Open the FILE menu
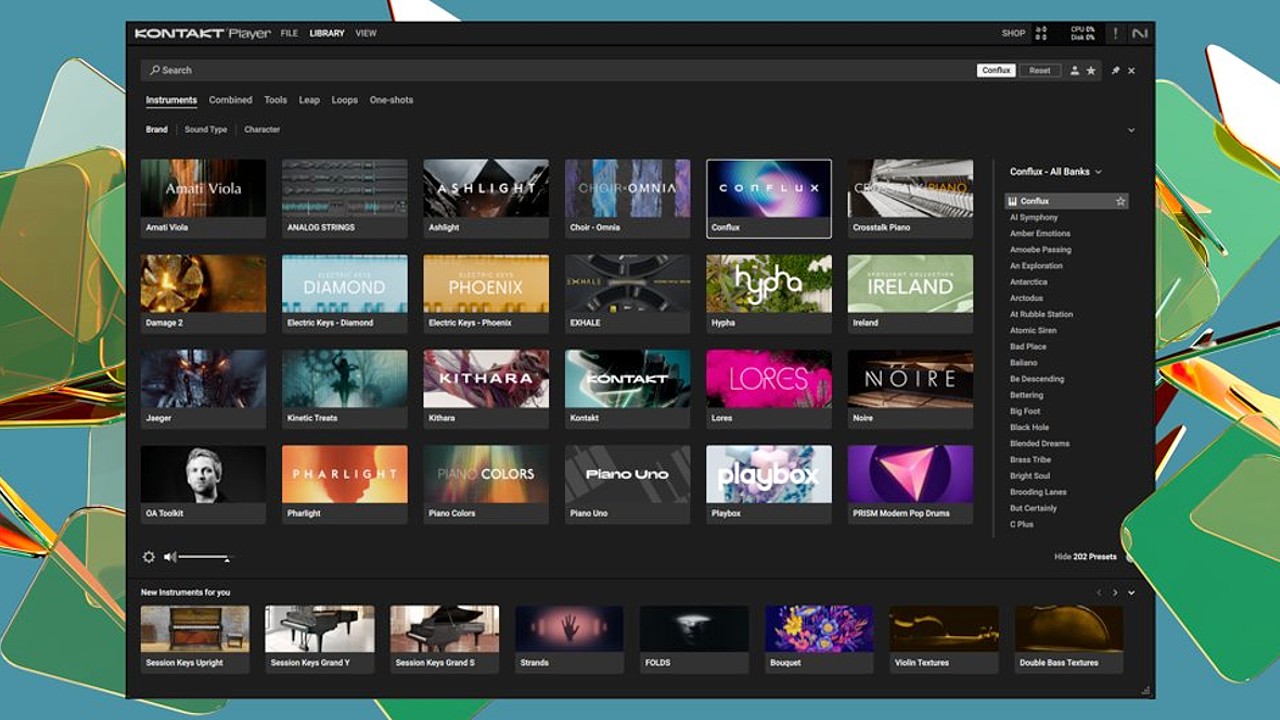 [x=289, y=33]
